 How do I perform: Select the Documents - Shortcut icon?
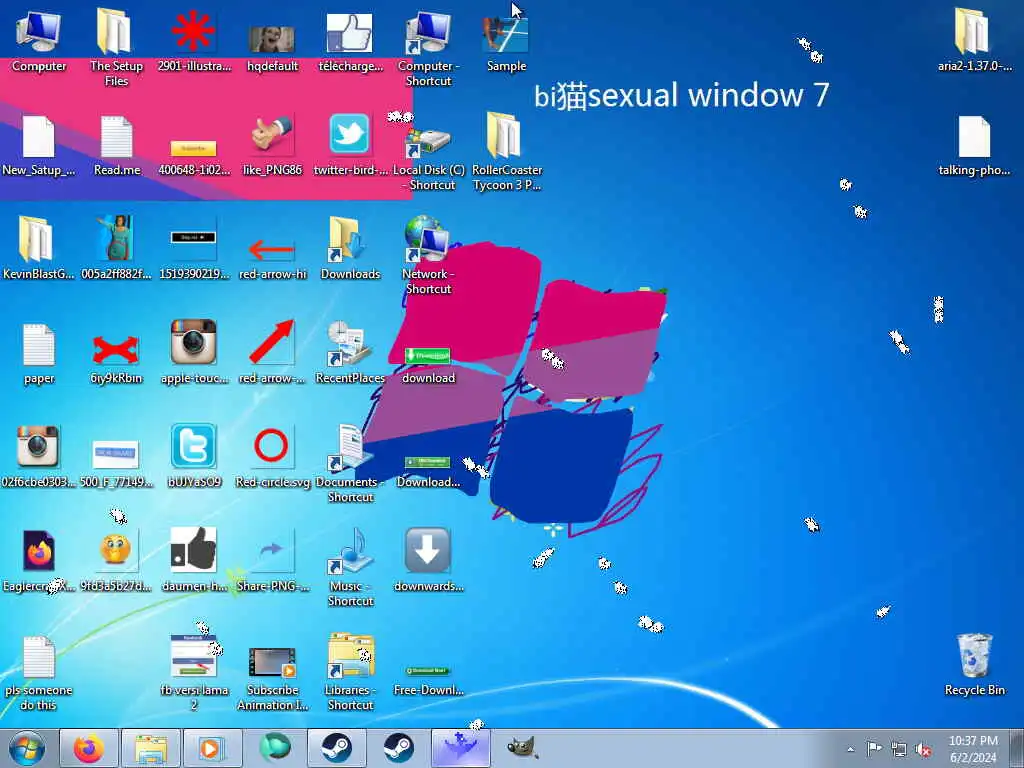[x=350, y=464]
